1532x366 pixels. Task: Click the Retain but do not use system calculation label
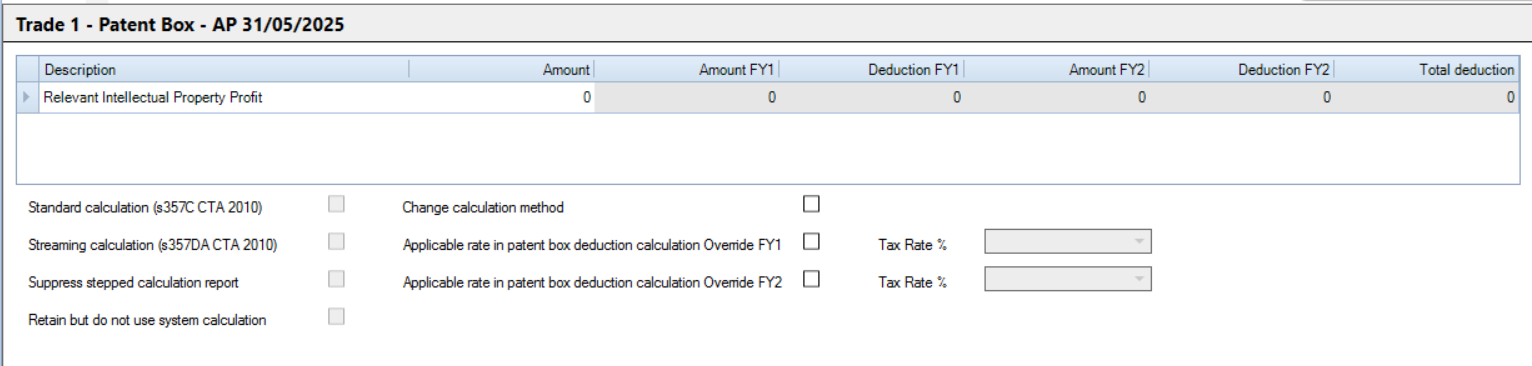[x=147, y=320]
